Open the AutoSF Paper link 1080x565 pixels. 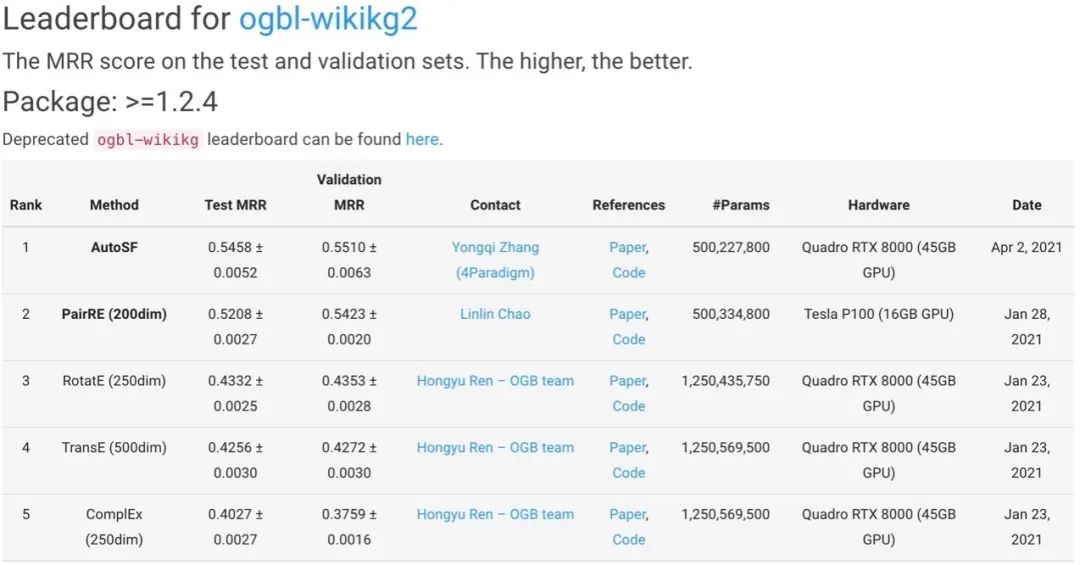pyautogui.click(x=627, y=247)
